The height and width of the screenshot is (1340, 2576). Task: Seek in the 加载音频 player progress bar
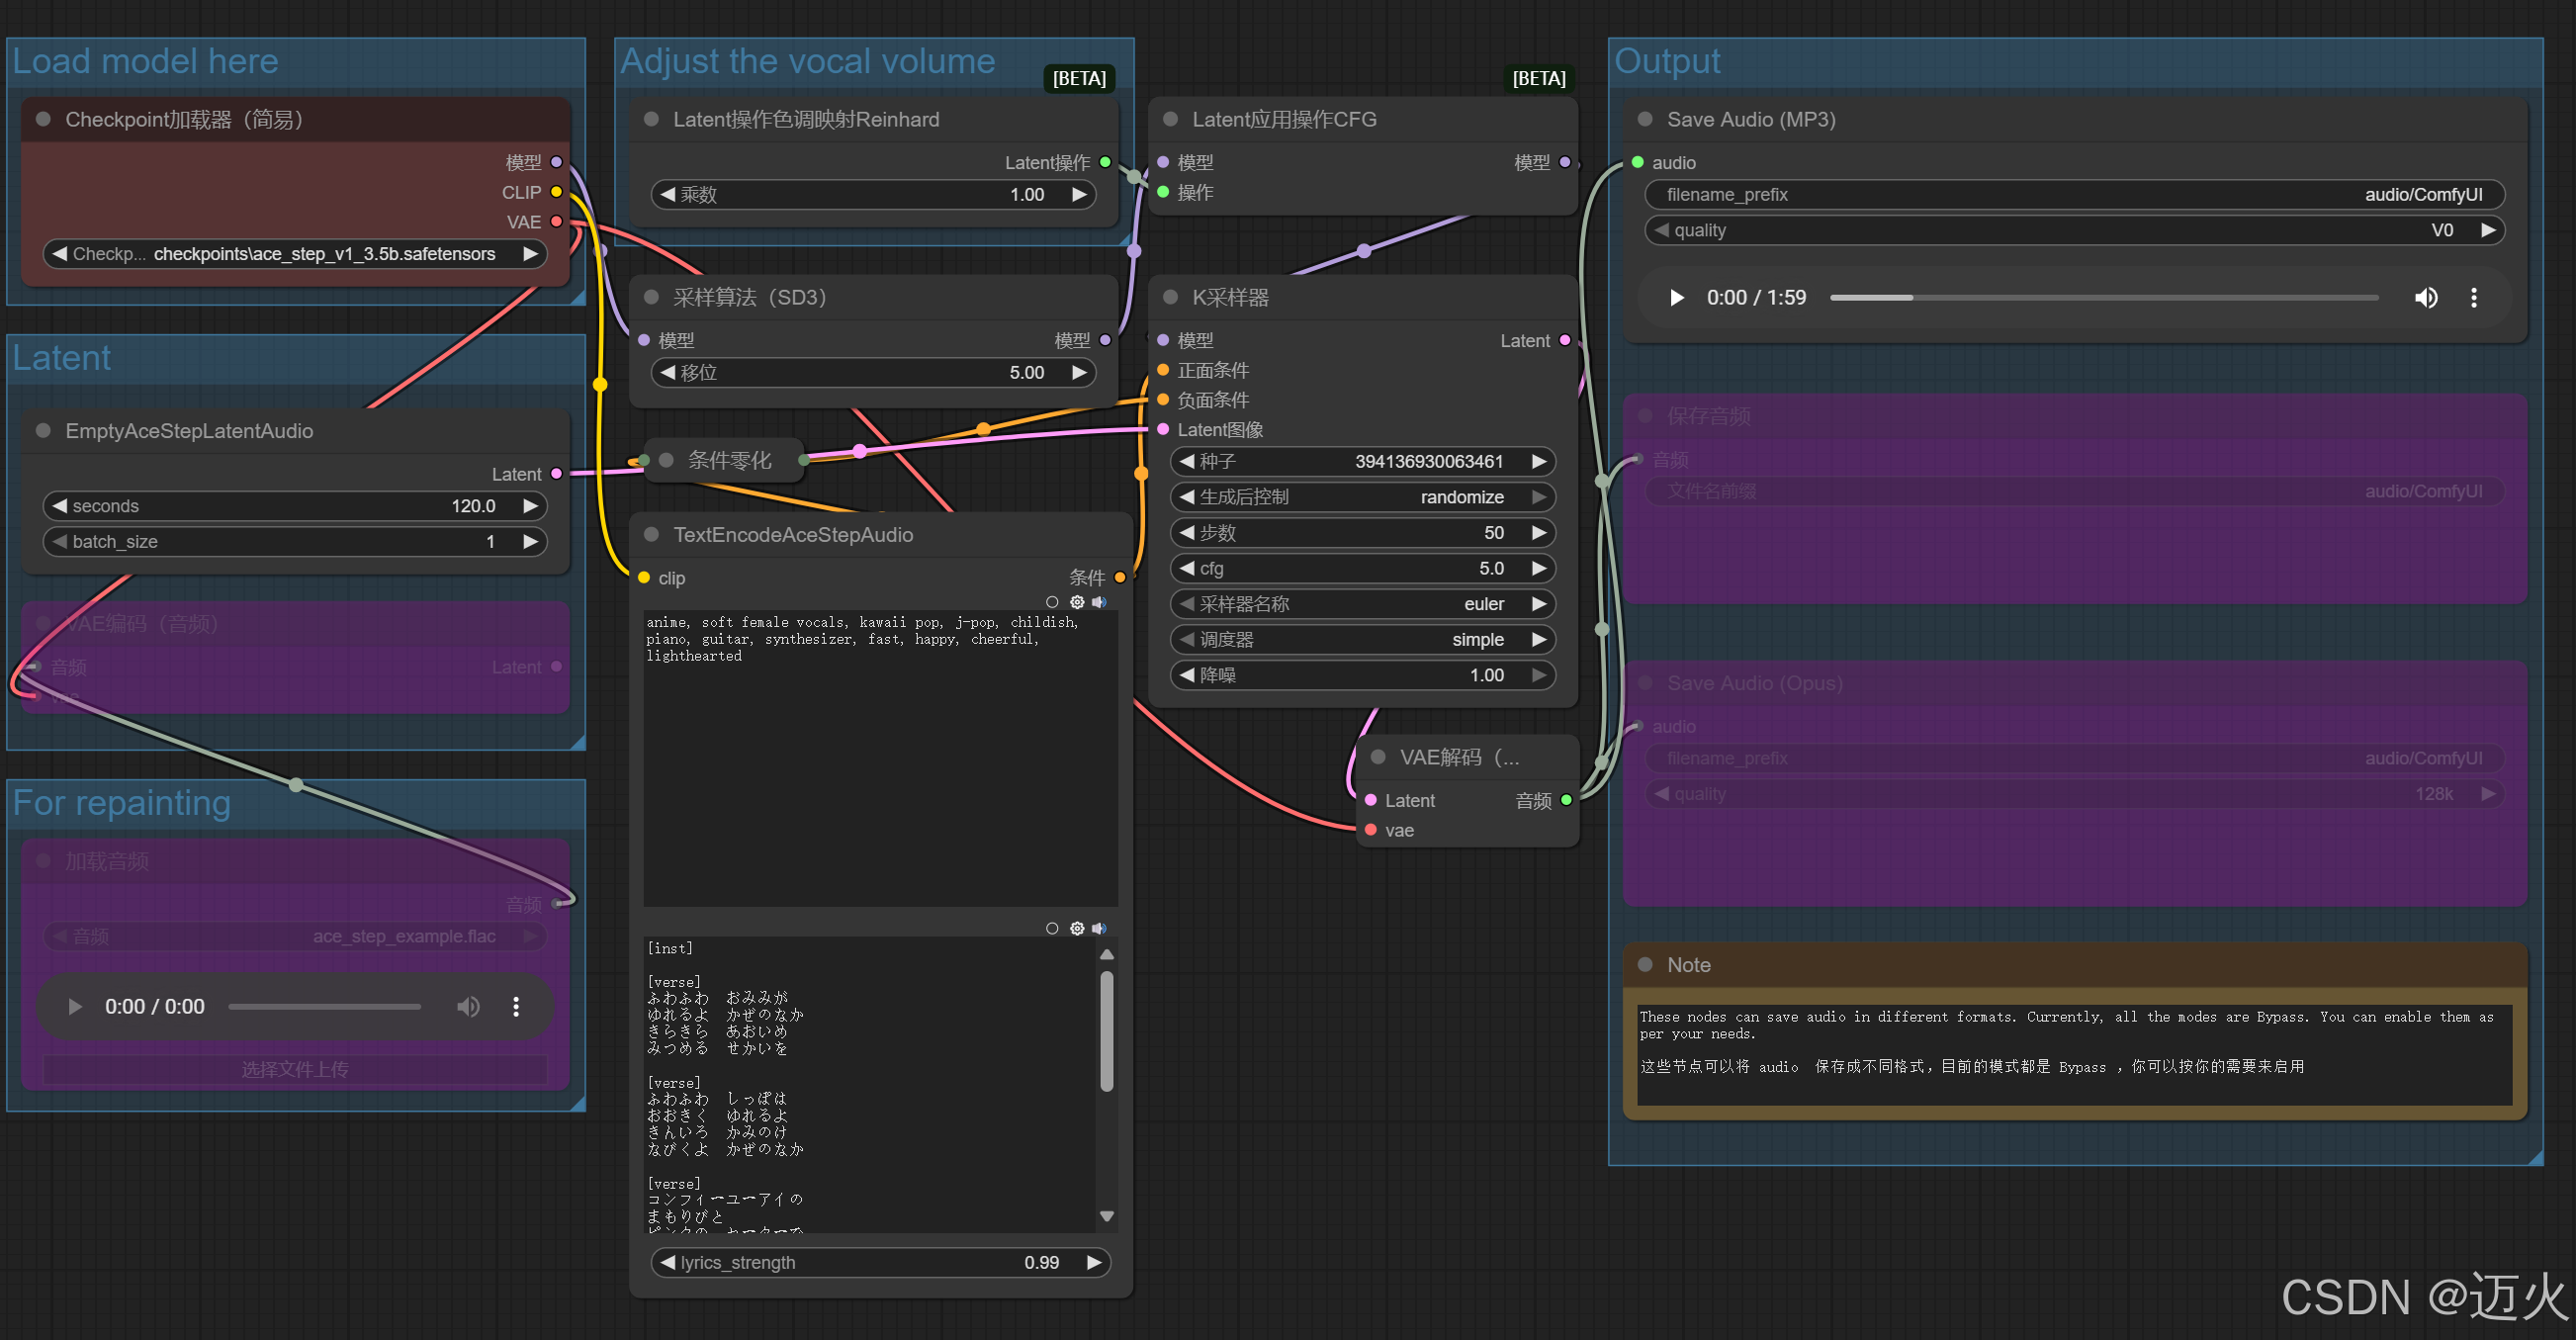[324, 1006]
